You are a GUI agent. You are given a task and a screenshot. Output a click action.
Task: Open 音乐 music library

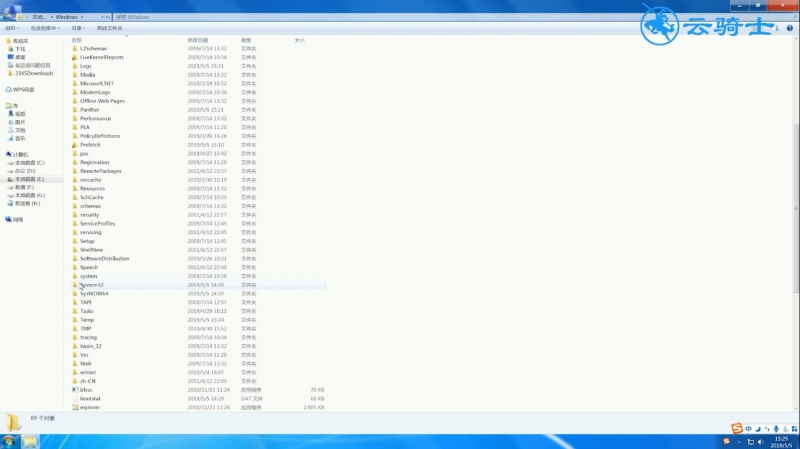pos(17,138)
